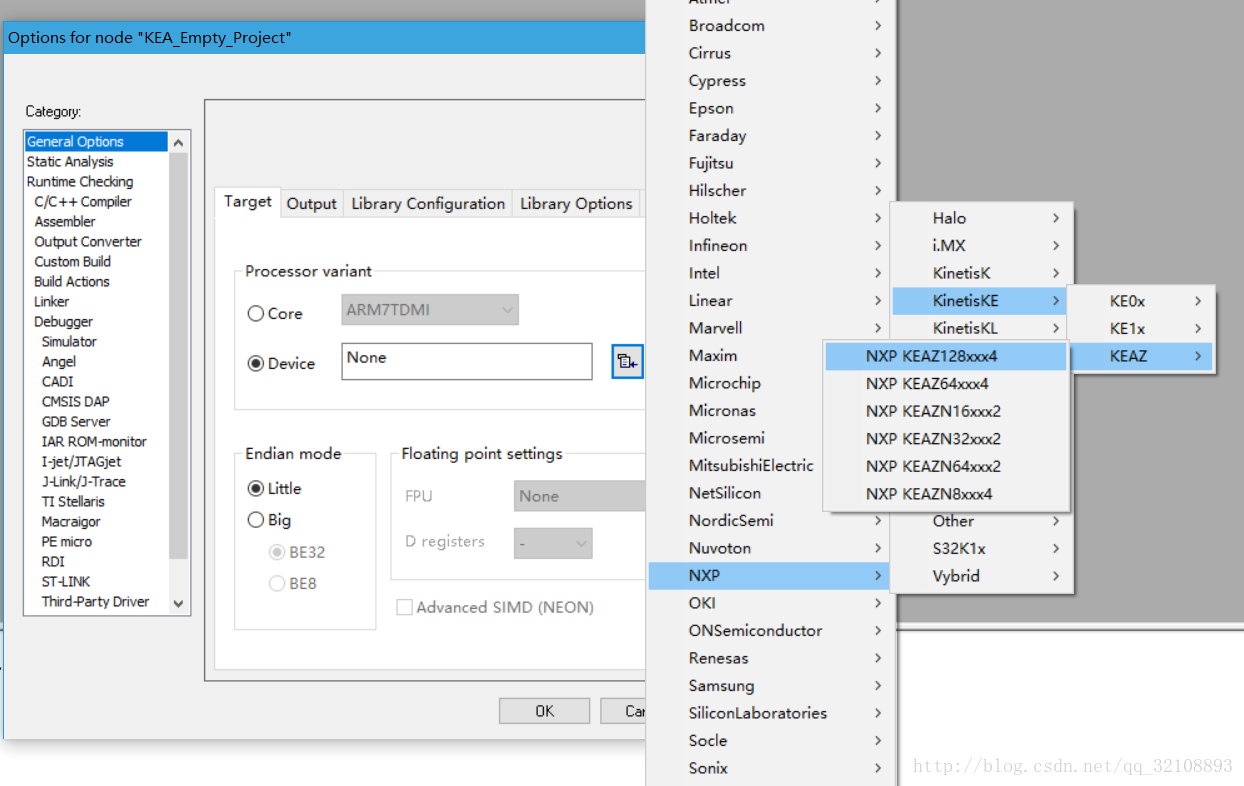Click the partially hidden Cancel button
Image resolution: width=1244 pixels, height=786 pixels.
(x=624, y=711)
